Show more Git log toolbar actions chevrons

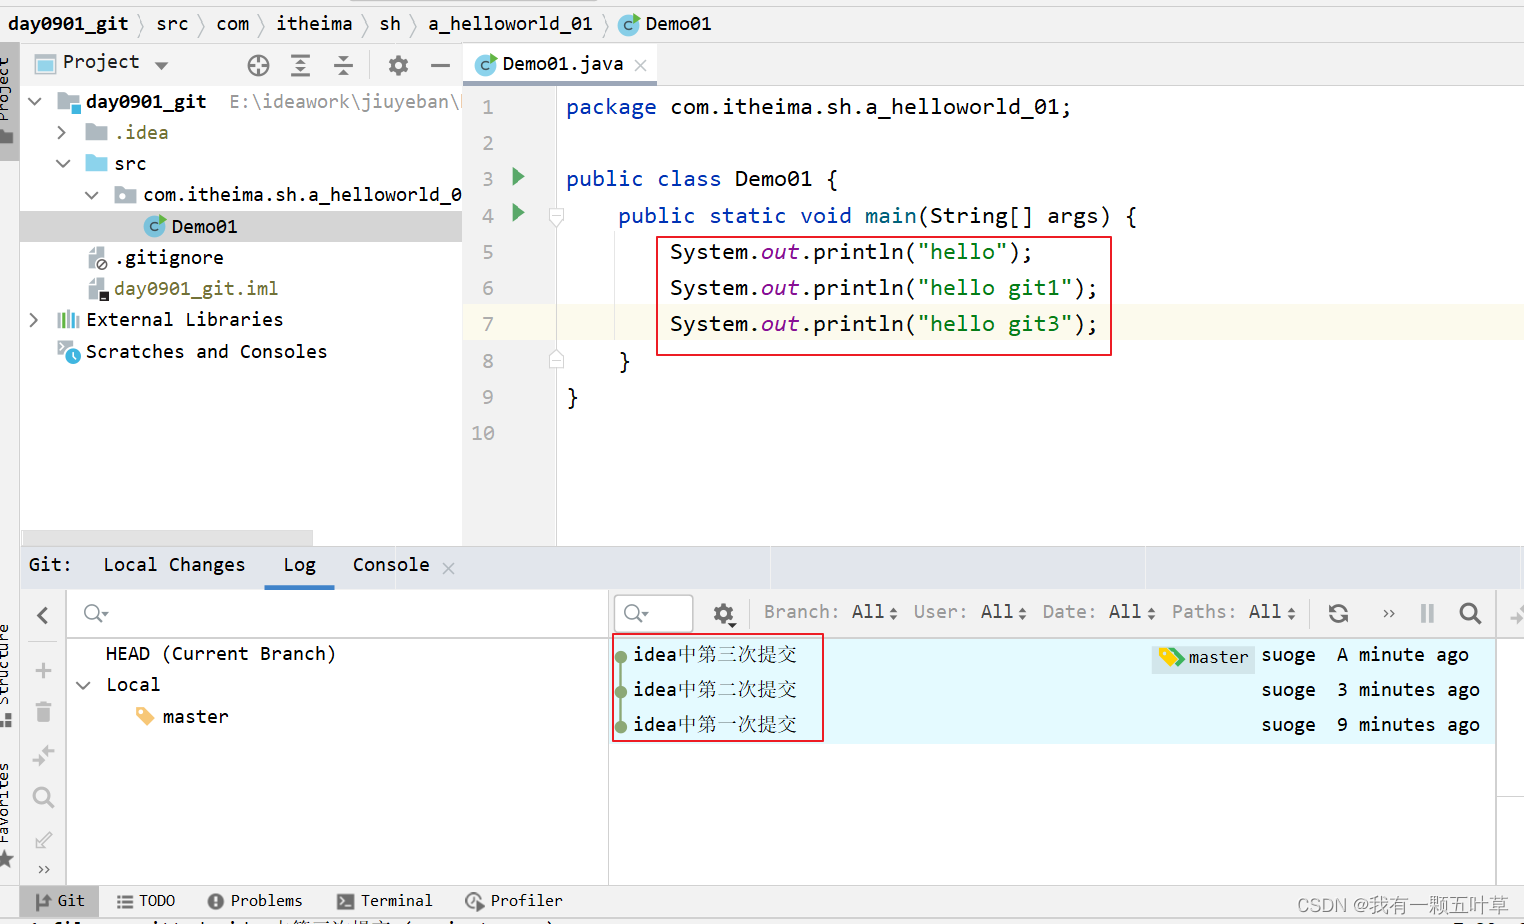[x=1388, y=613]
